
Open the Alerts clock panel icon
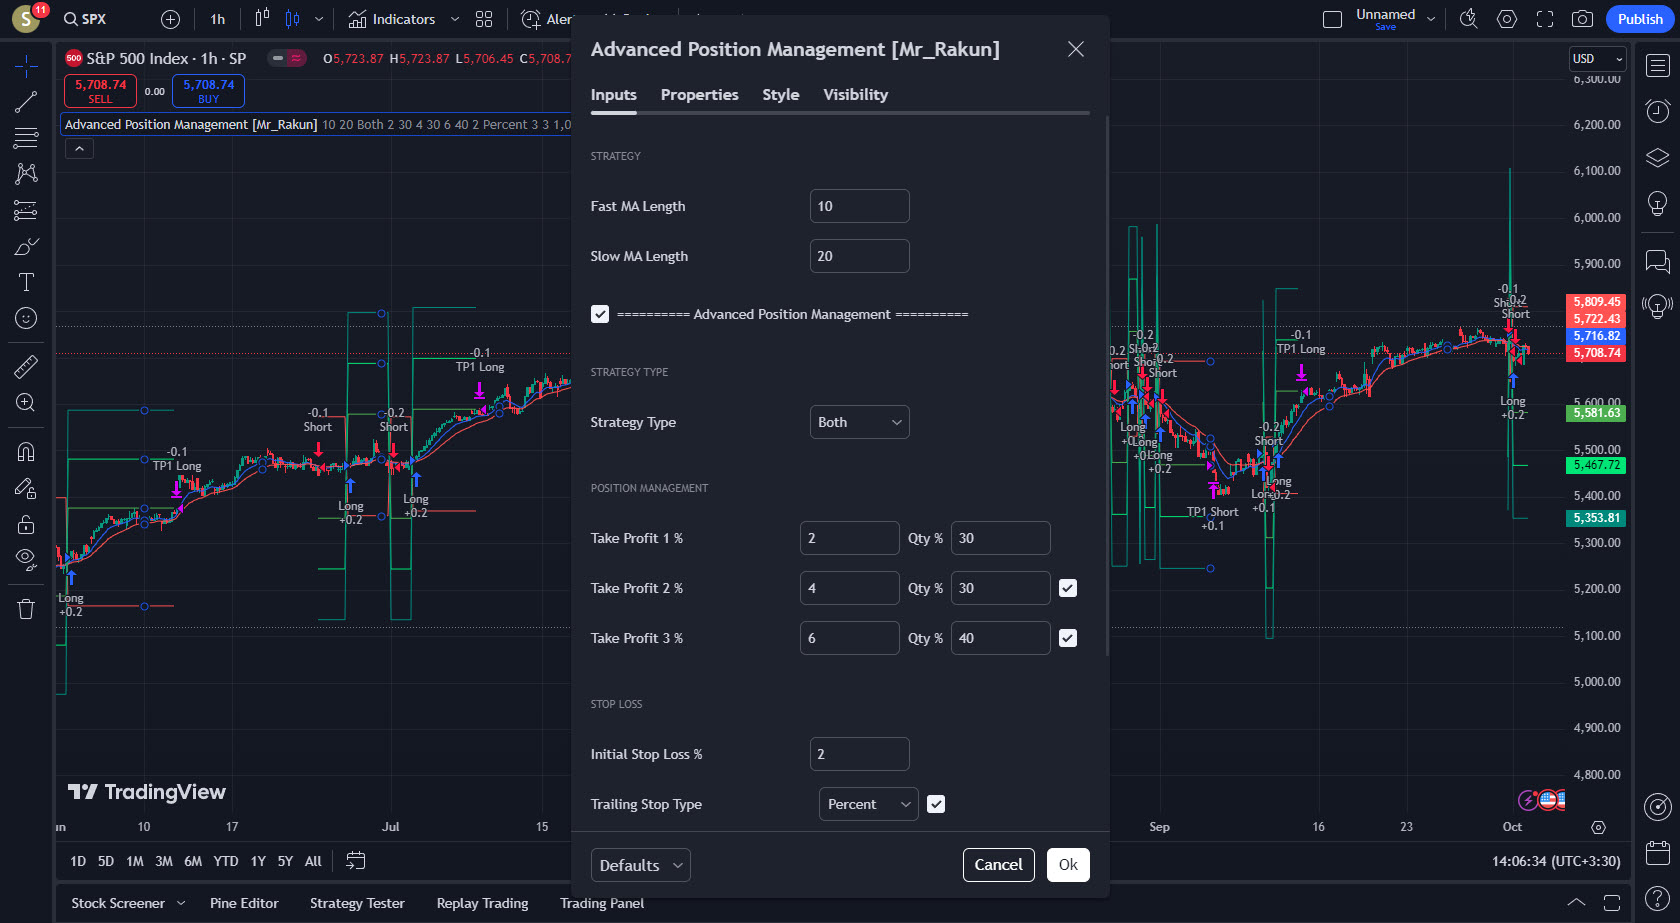click(1657, 110)
